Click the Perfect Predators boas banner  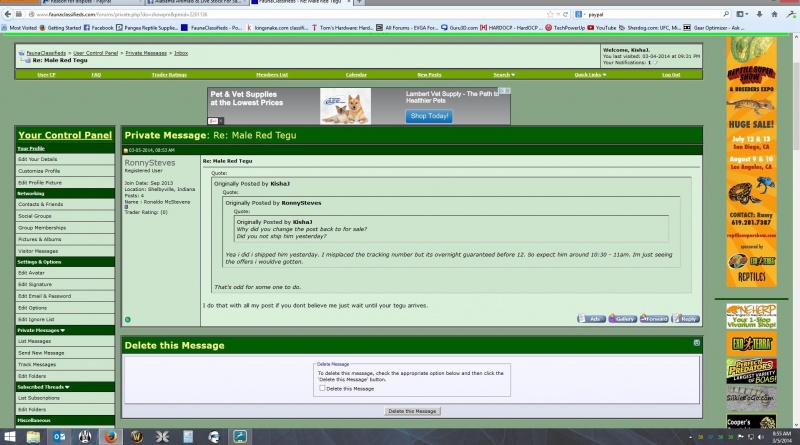pos(752,371)
